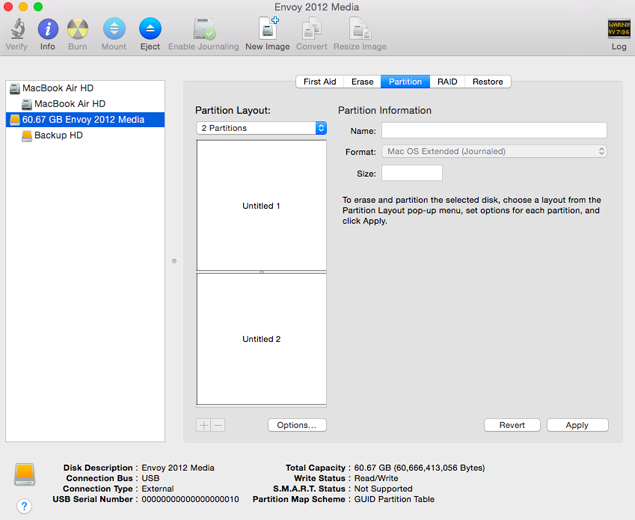635x520 pixels.
Task: Click the Resize Image icon
Action: point(360,29)
